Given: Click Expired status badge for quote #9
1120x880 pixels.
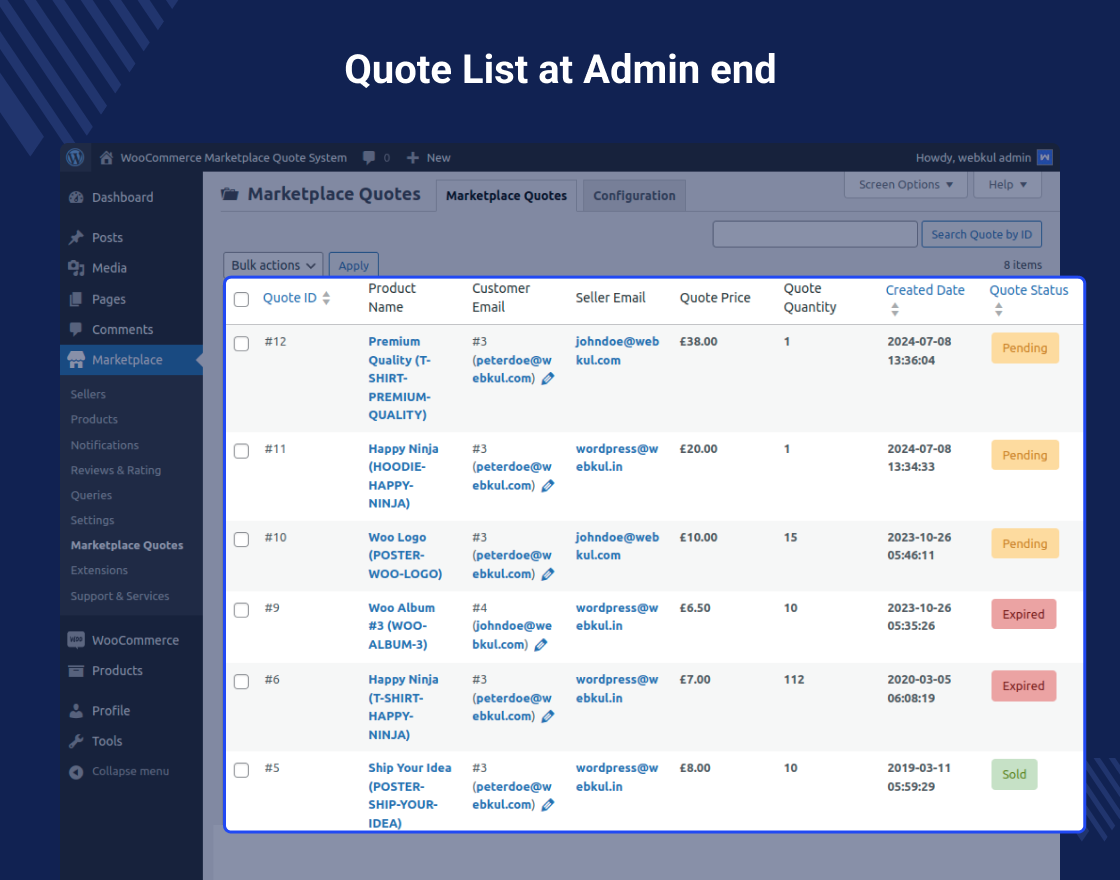Looking at the screenshot, I should point(1023,614).
